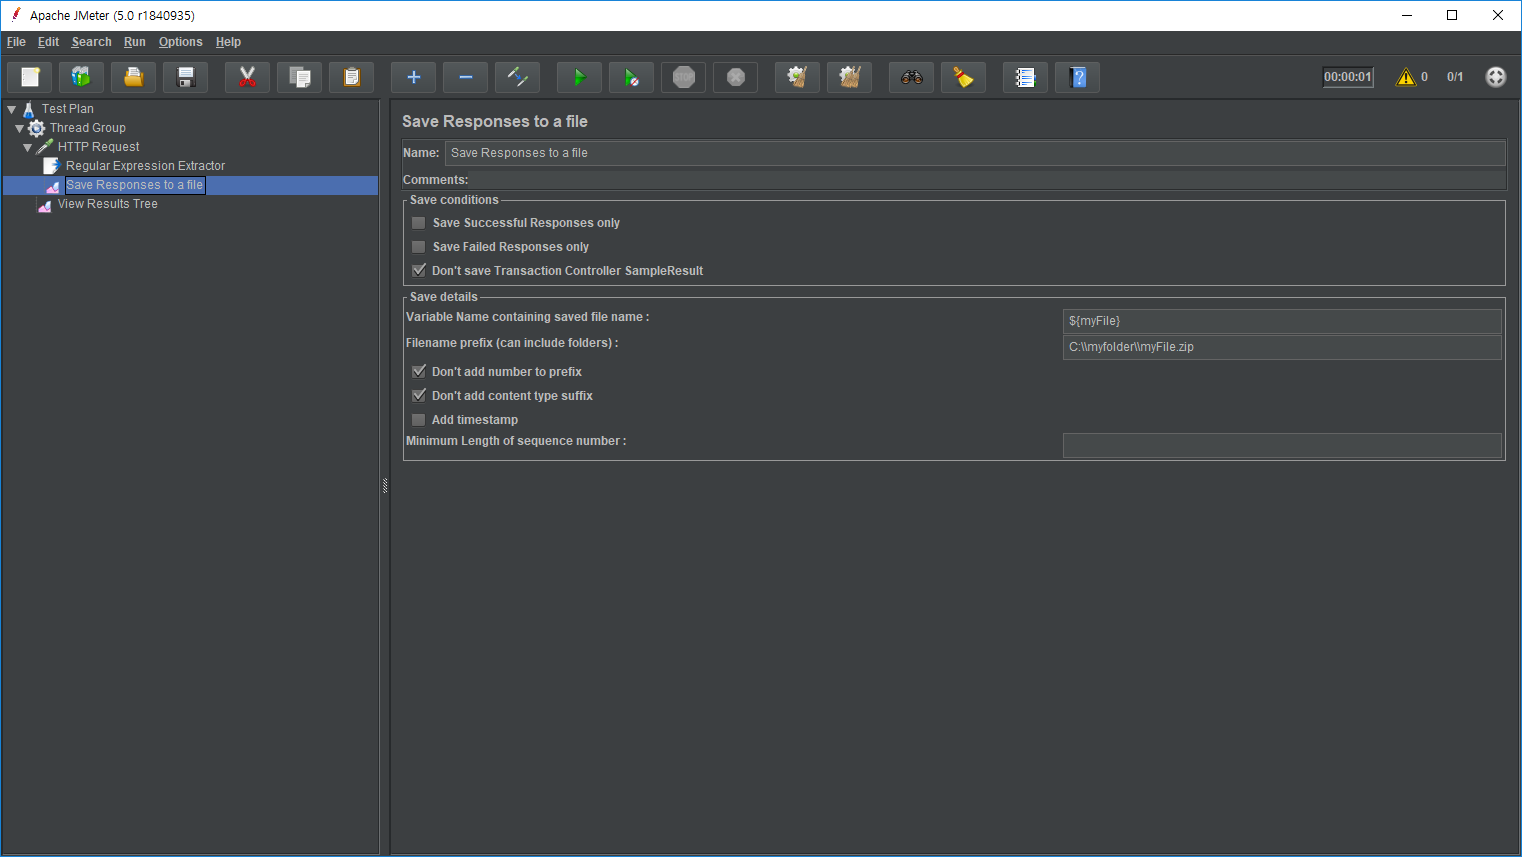Click the New test plan icon

tap(30, 77)
